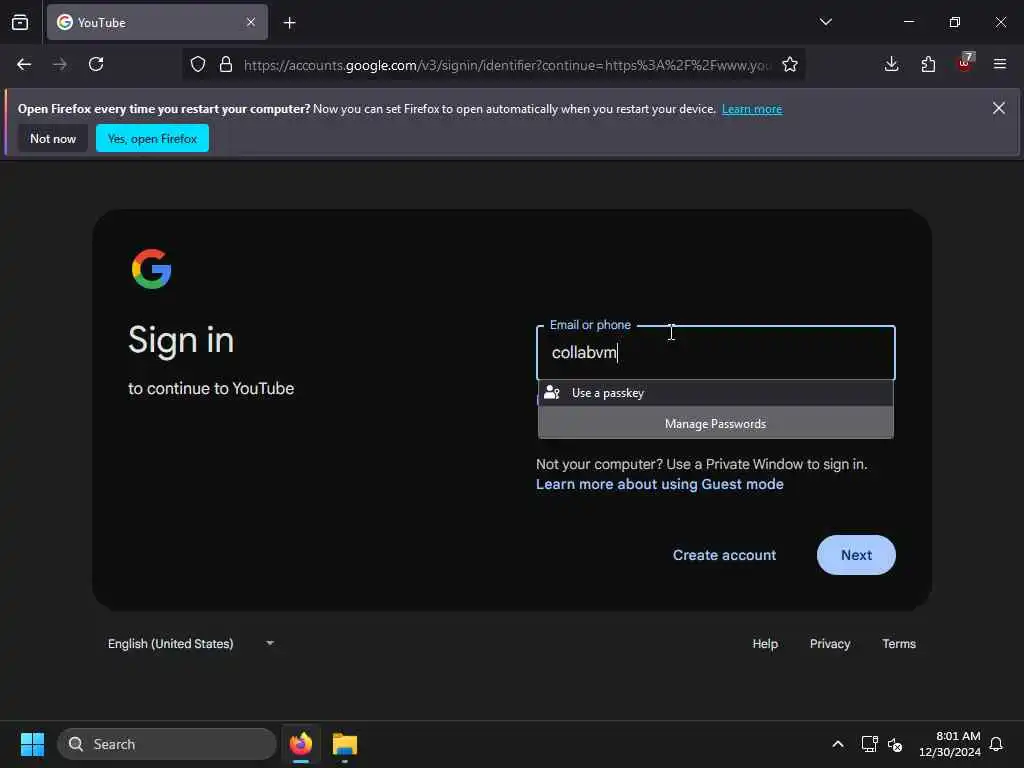
Task: Open the notifications bell icon
Action: (x=996, y=744)
